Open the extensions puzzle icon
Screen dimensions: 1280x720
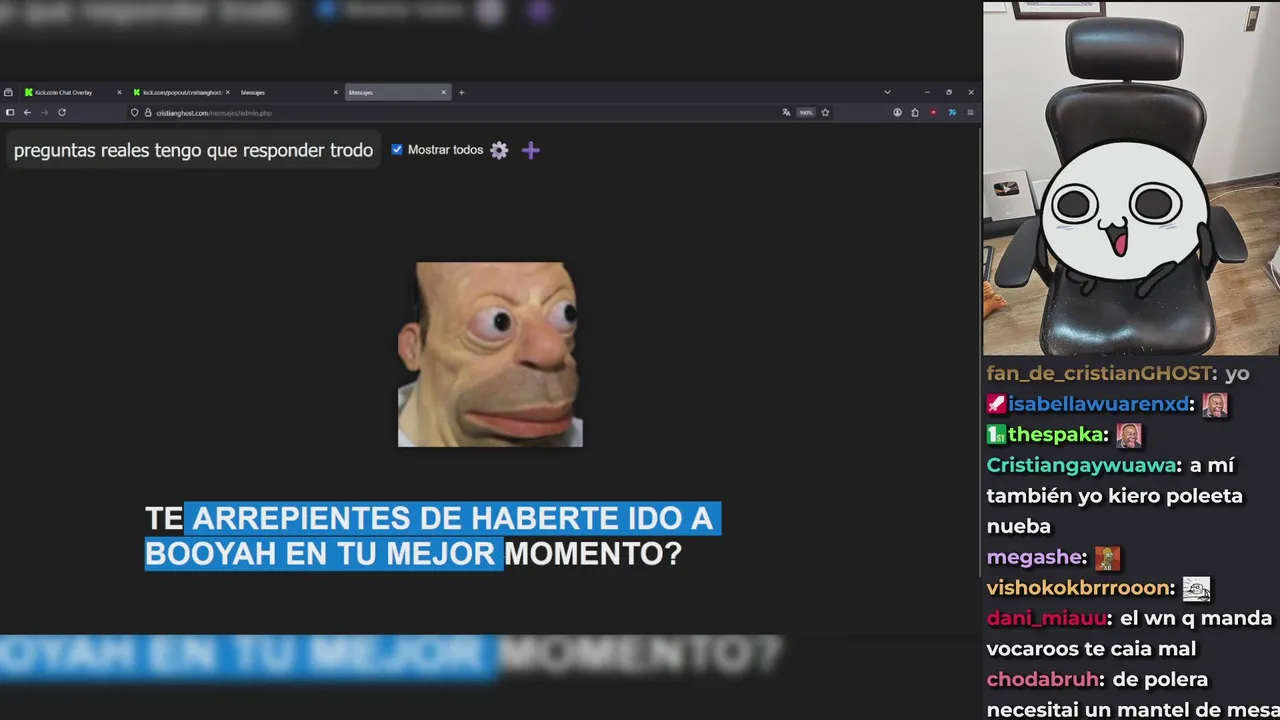[x=915, y=113]
